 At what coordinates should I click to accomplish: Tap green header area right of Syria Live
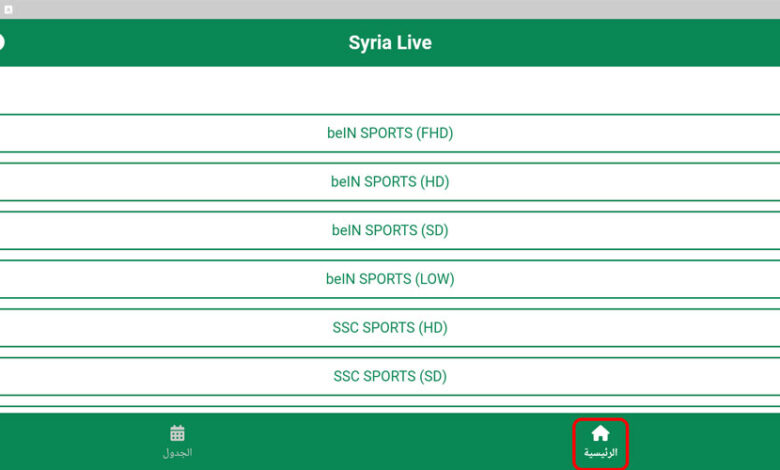[600, 43]
